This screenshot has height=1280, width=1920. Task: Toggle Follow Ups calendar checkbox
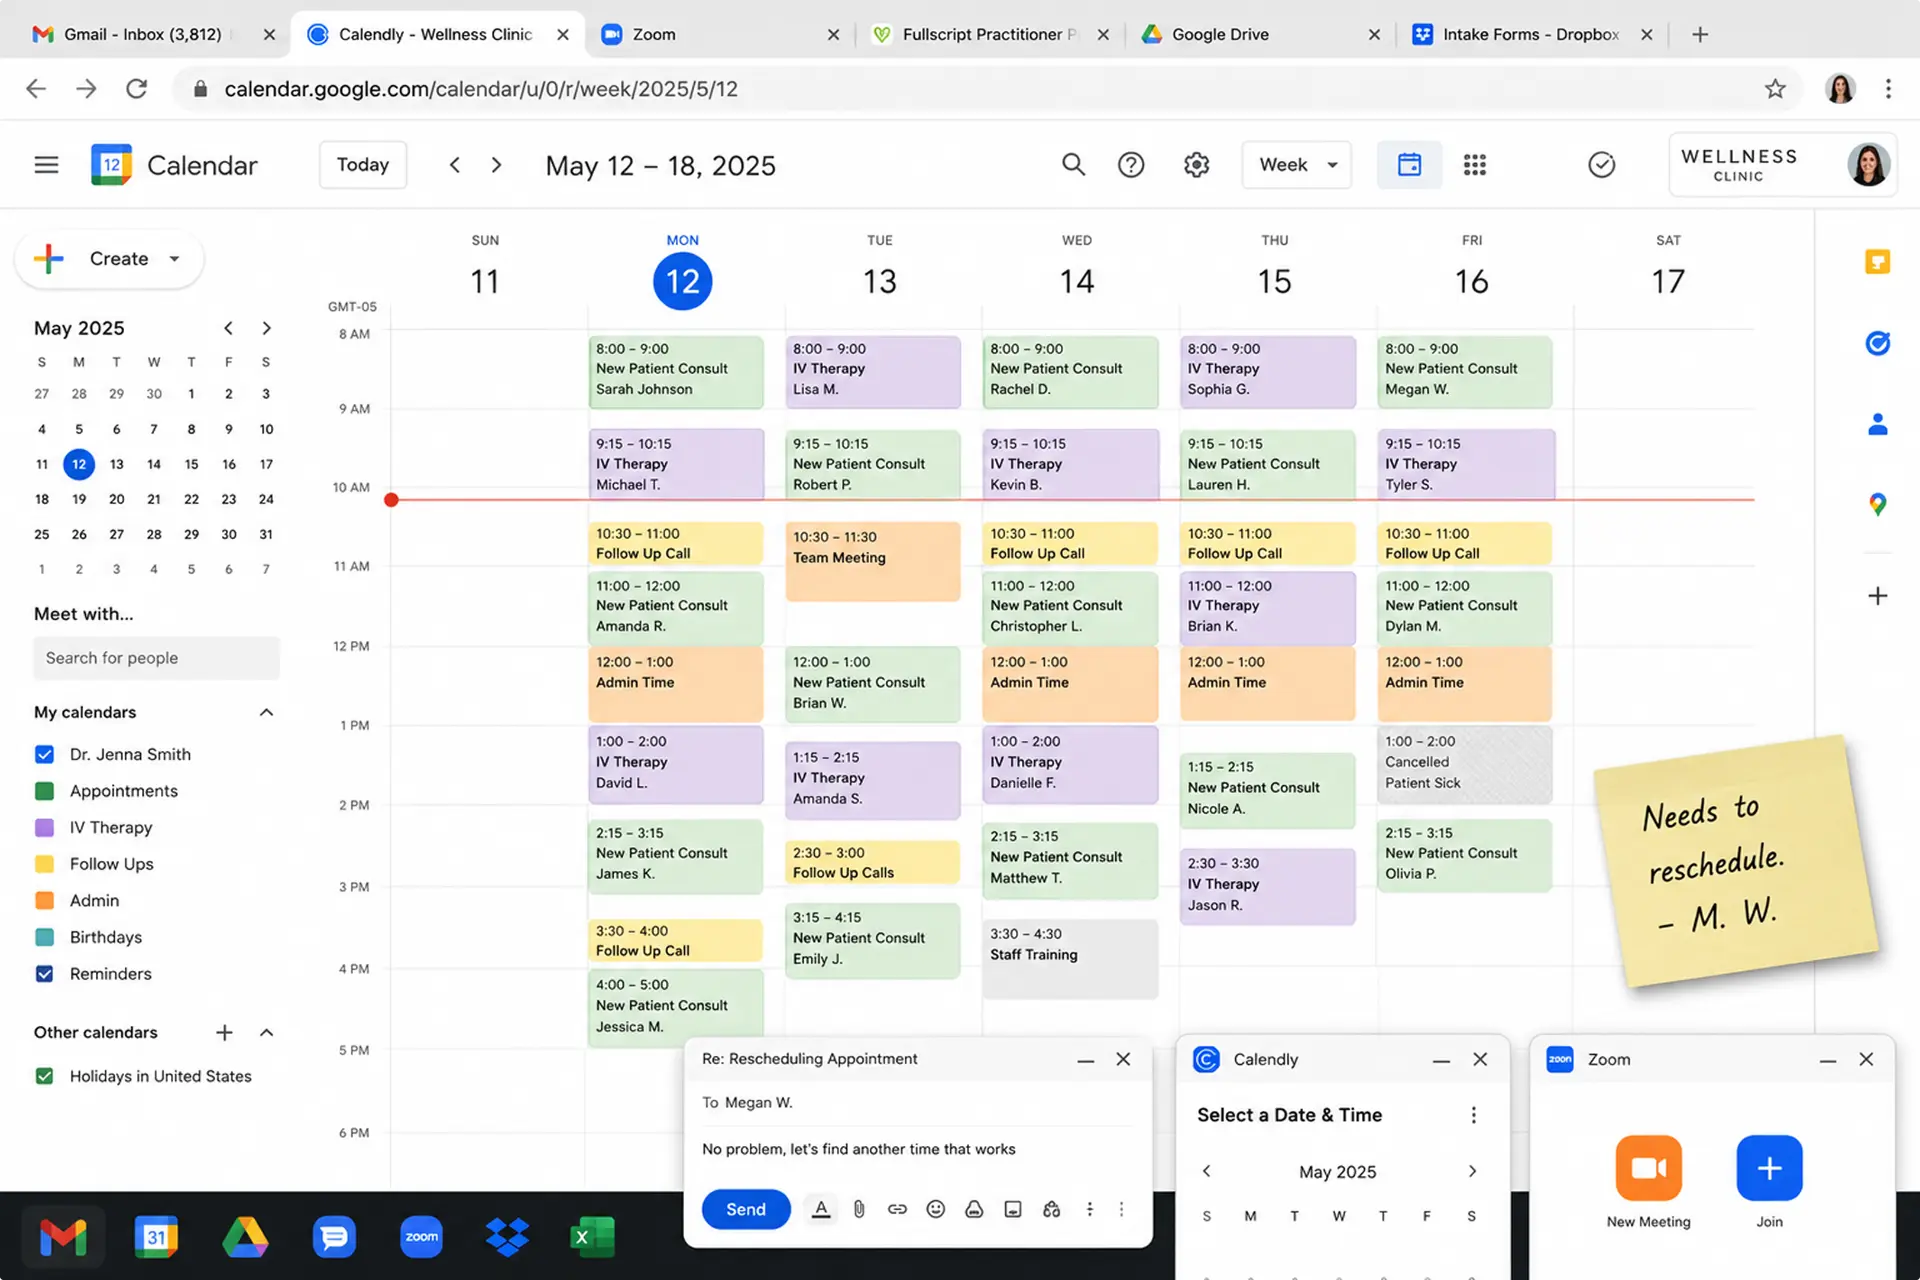click(x=44, y=864)
